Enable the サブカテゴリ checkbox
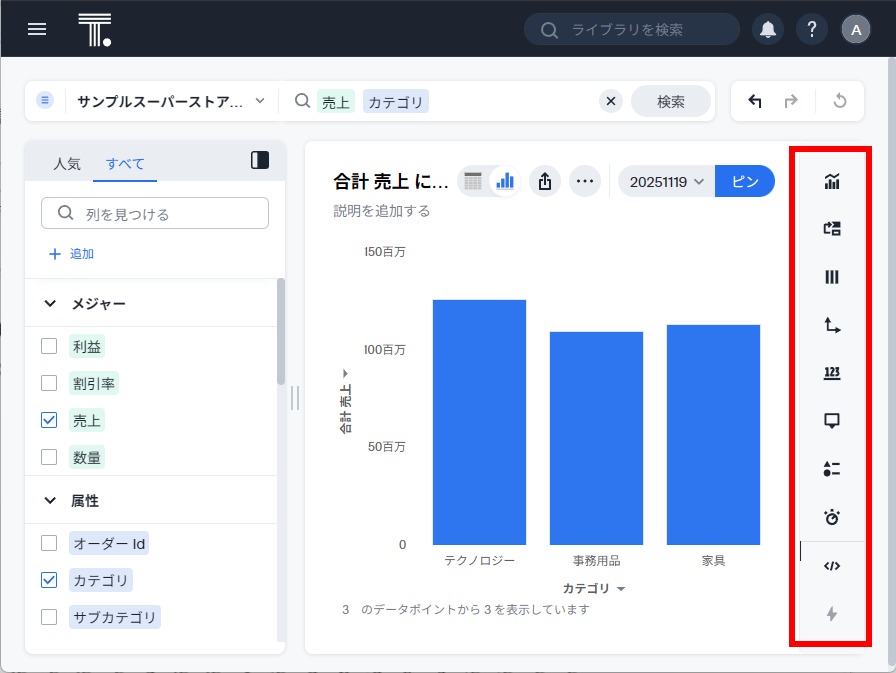The width and height of the screenshot is (896, 673). 49,616
